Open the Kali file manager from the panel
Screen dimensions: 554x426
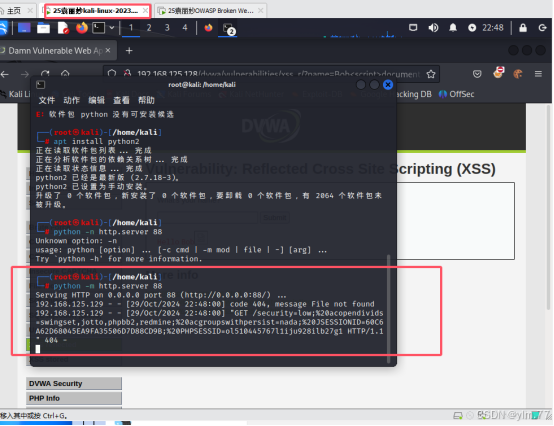click(x=43, y=28)
